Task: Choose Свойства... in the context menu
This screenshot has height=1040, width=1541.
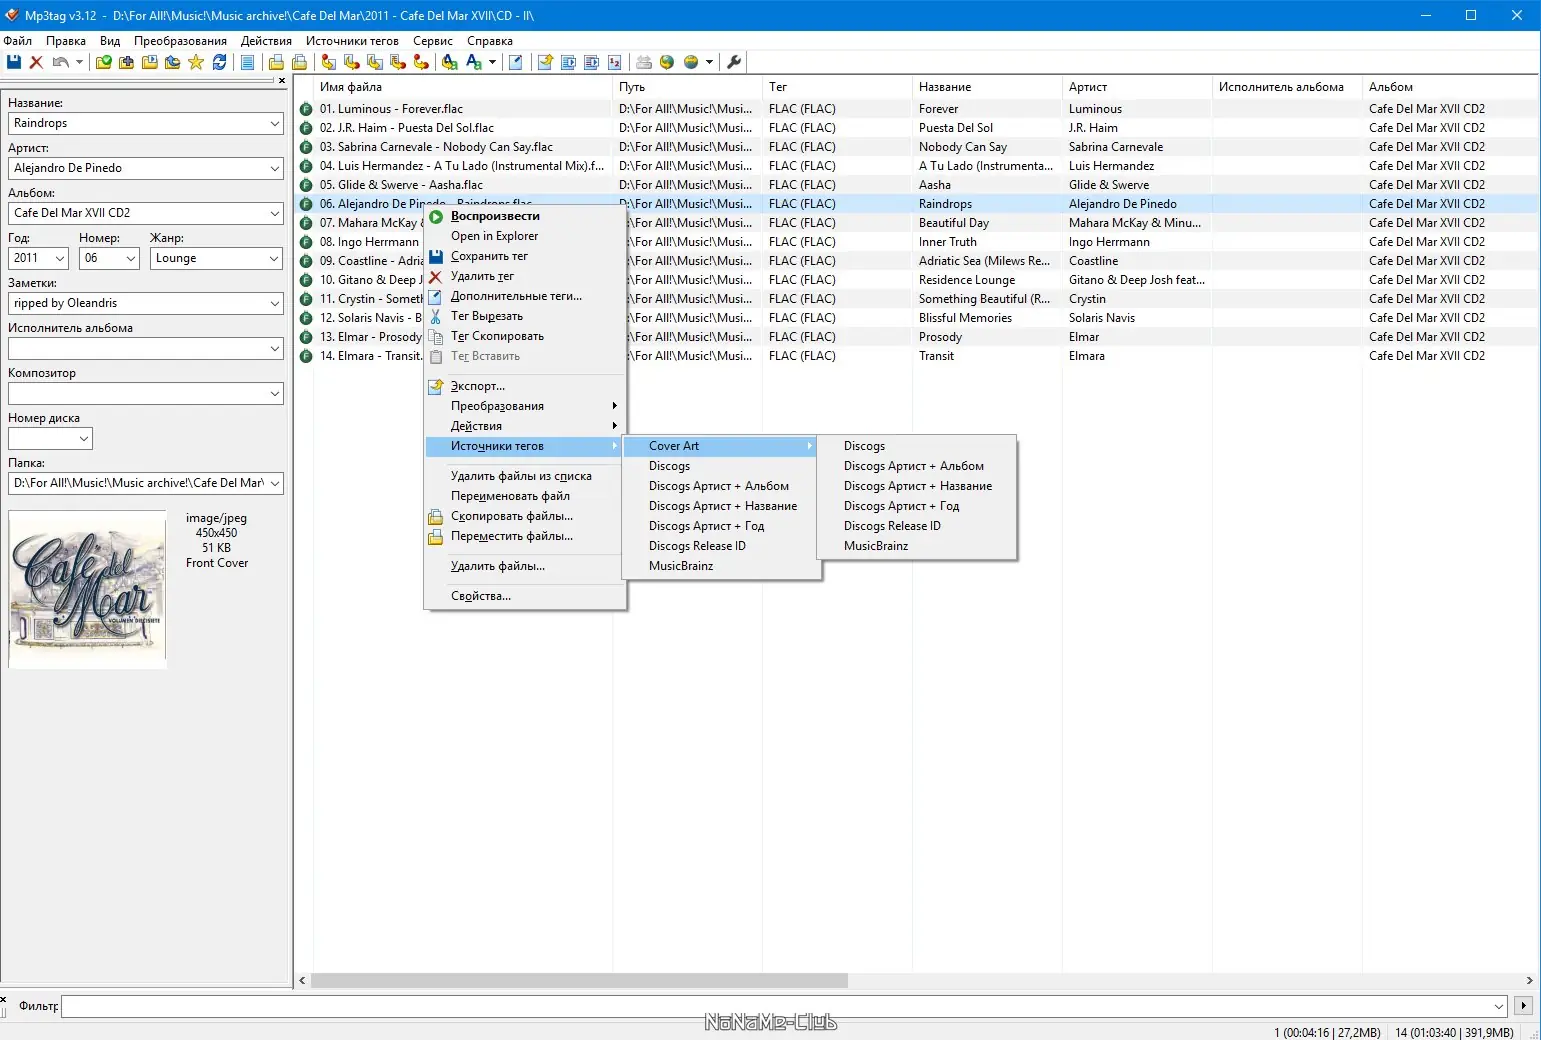Action: pos(526,596)
